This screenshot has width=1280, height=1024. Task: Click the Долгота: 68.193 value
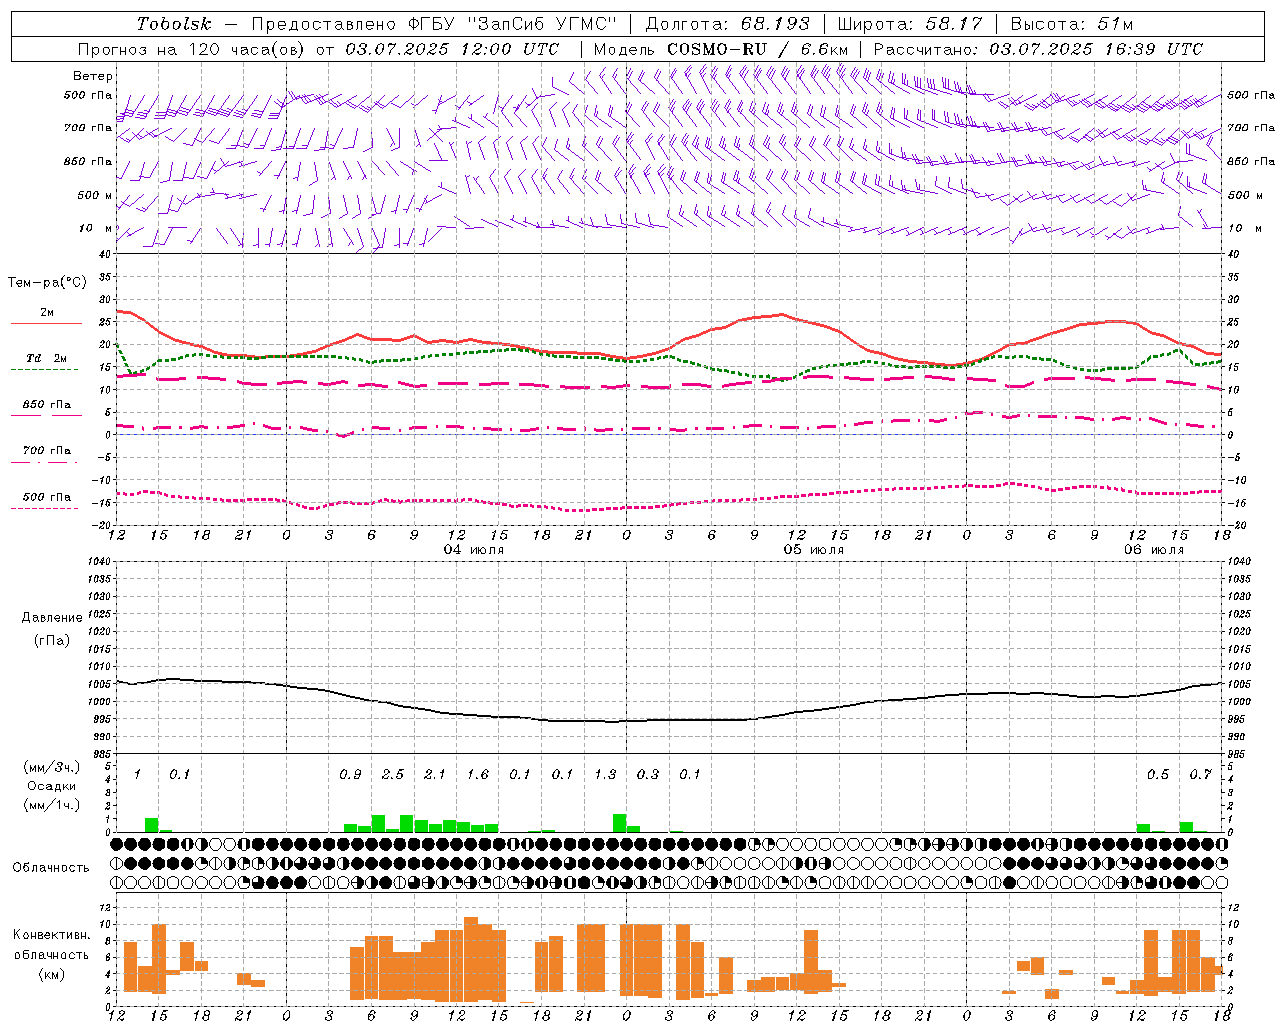pos(727,24)
